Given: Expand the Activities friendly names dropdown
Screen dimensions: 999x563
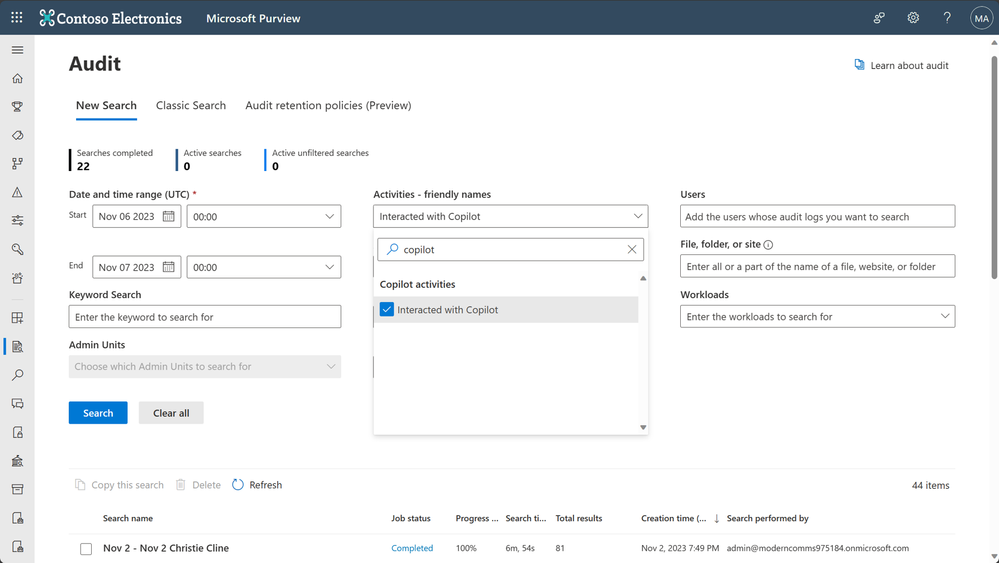Looking at the screenshot, I should 638,216.
